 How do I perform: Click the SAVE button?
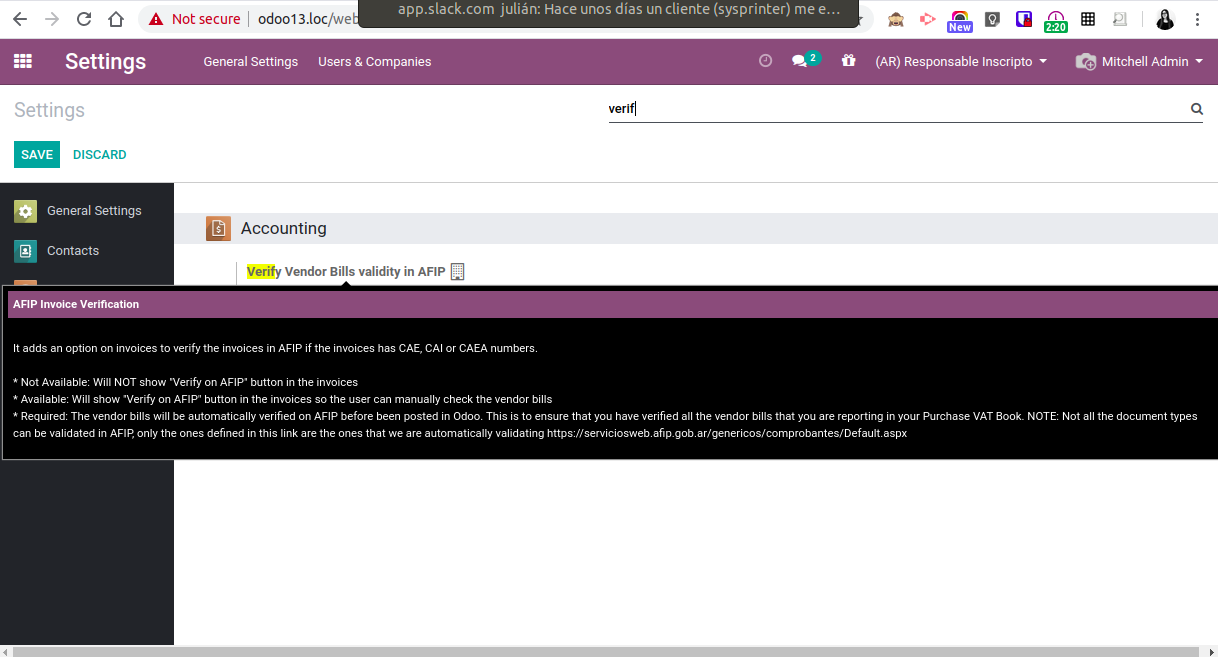click(x=37, y=154)
